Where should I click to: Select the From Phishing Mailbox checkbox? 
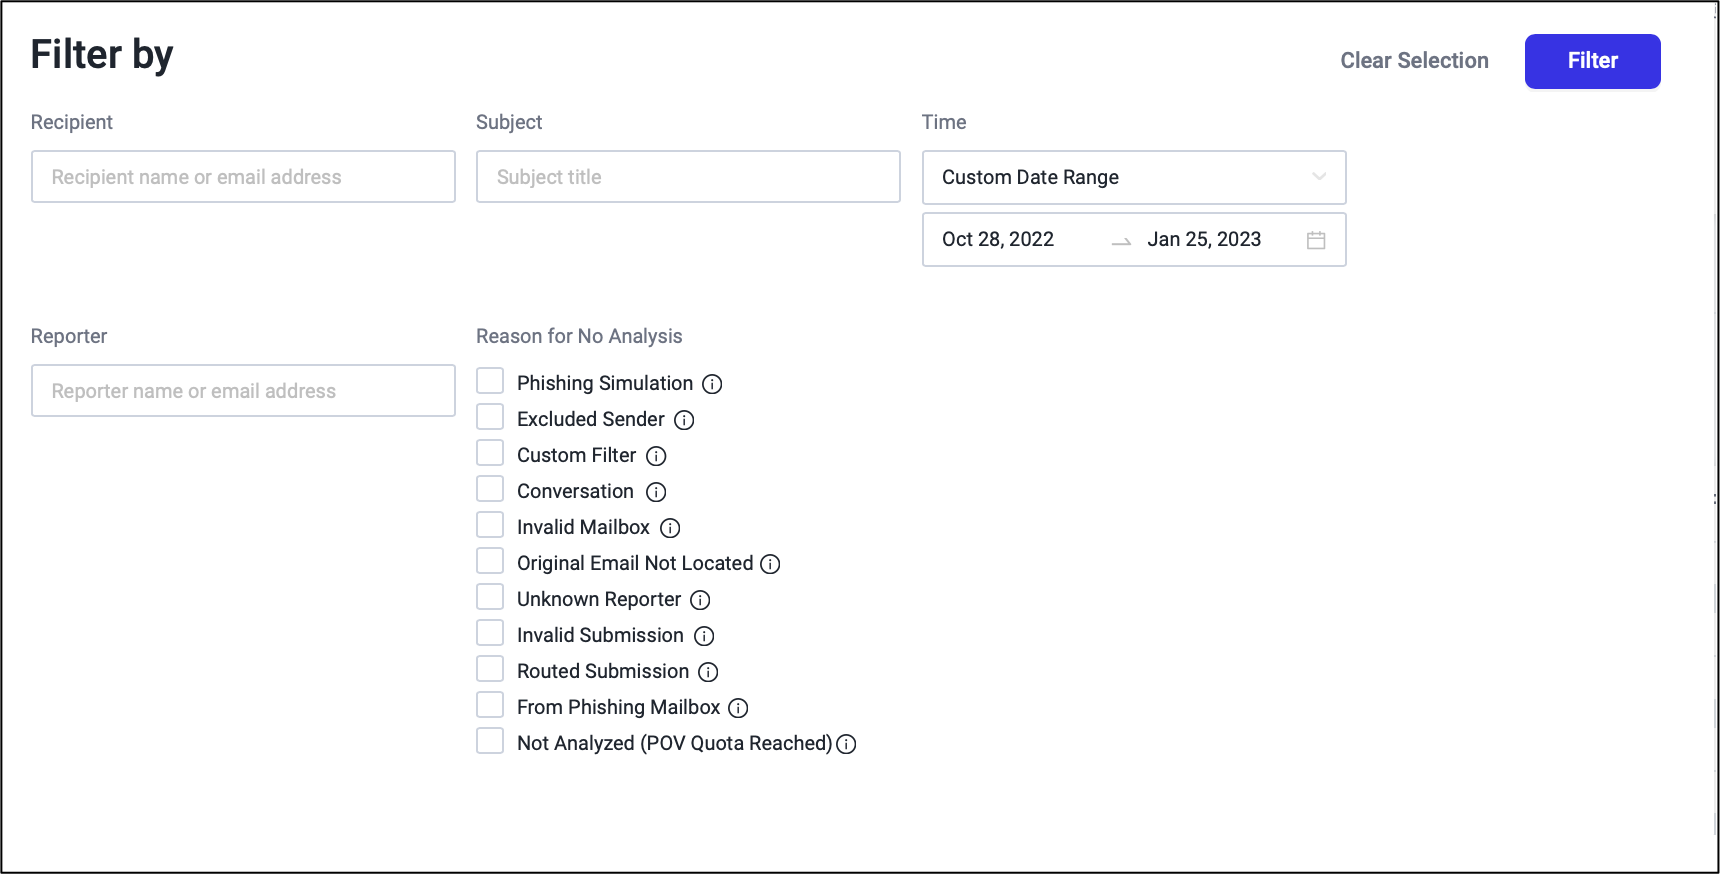click(490, 706)
